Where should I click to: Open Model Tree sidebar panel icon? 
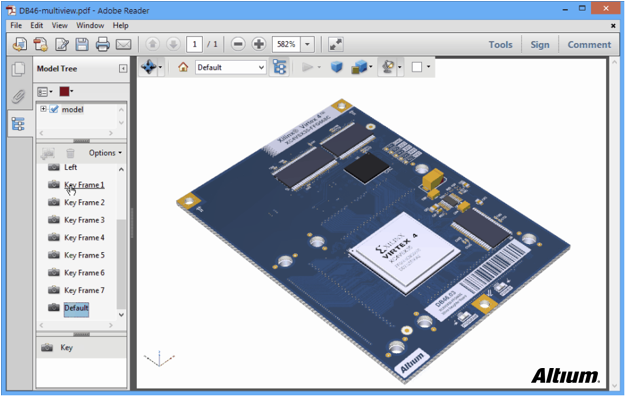[18, 124]
